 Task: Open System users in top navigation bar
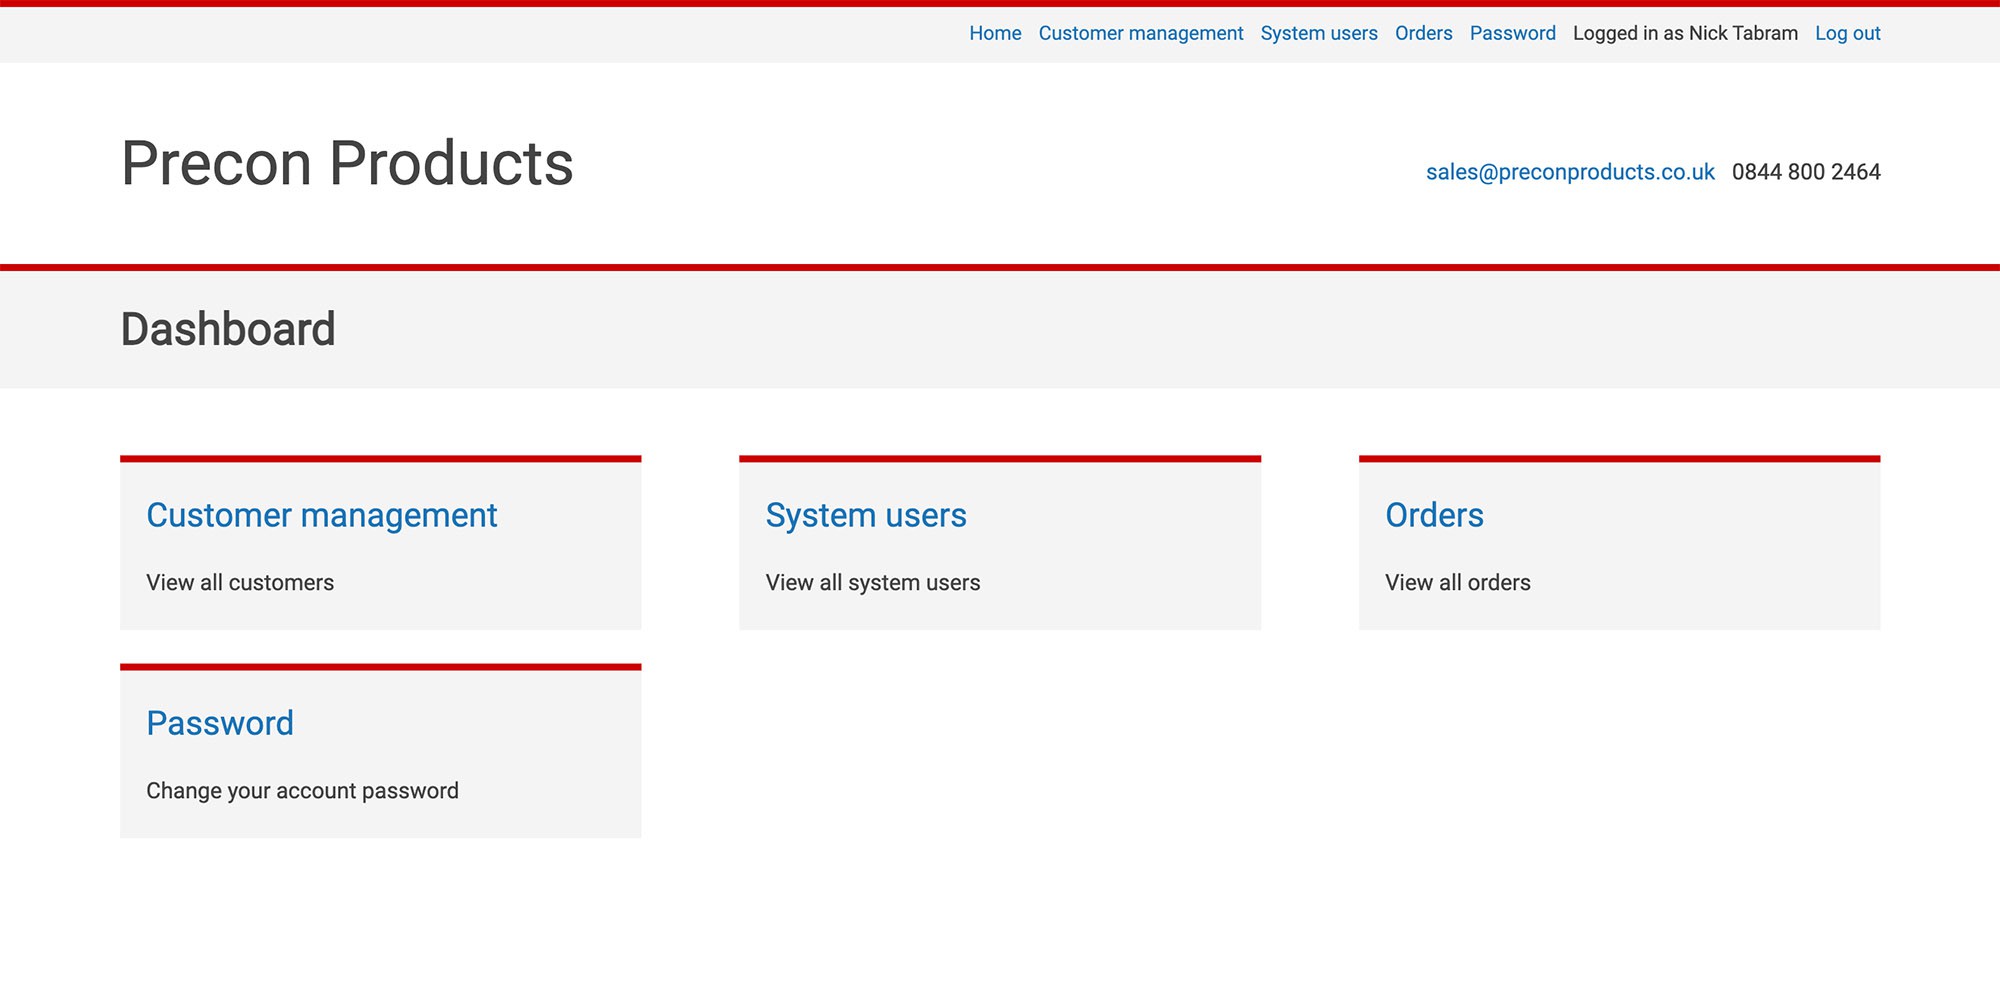coord(1319,33)
